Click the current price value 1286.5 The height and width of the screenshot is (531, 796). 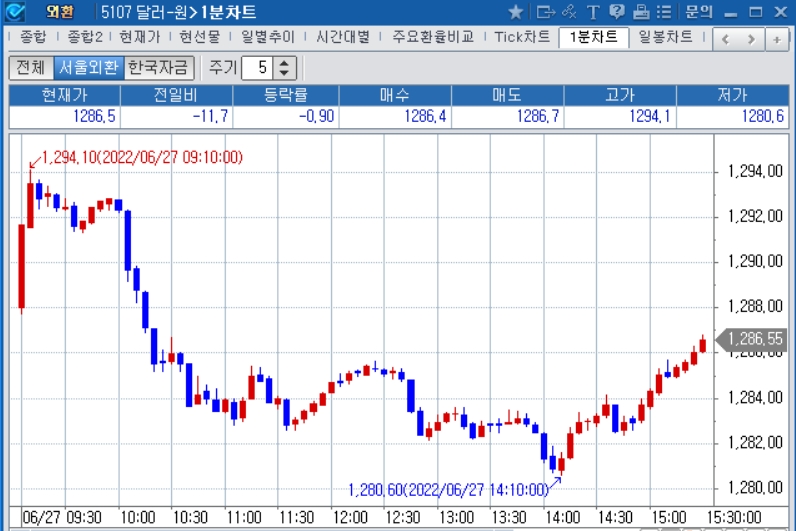click(x=94, y=116)
